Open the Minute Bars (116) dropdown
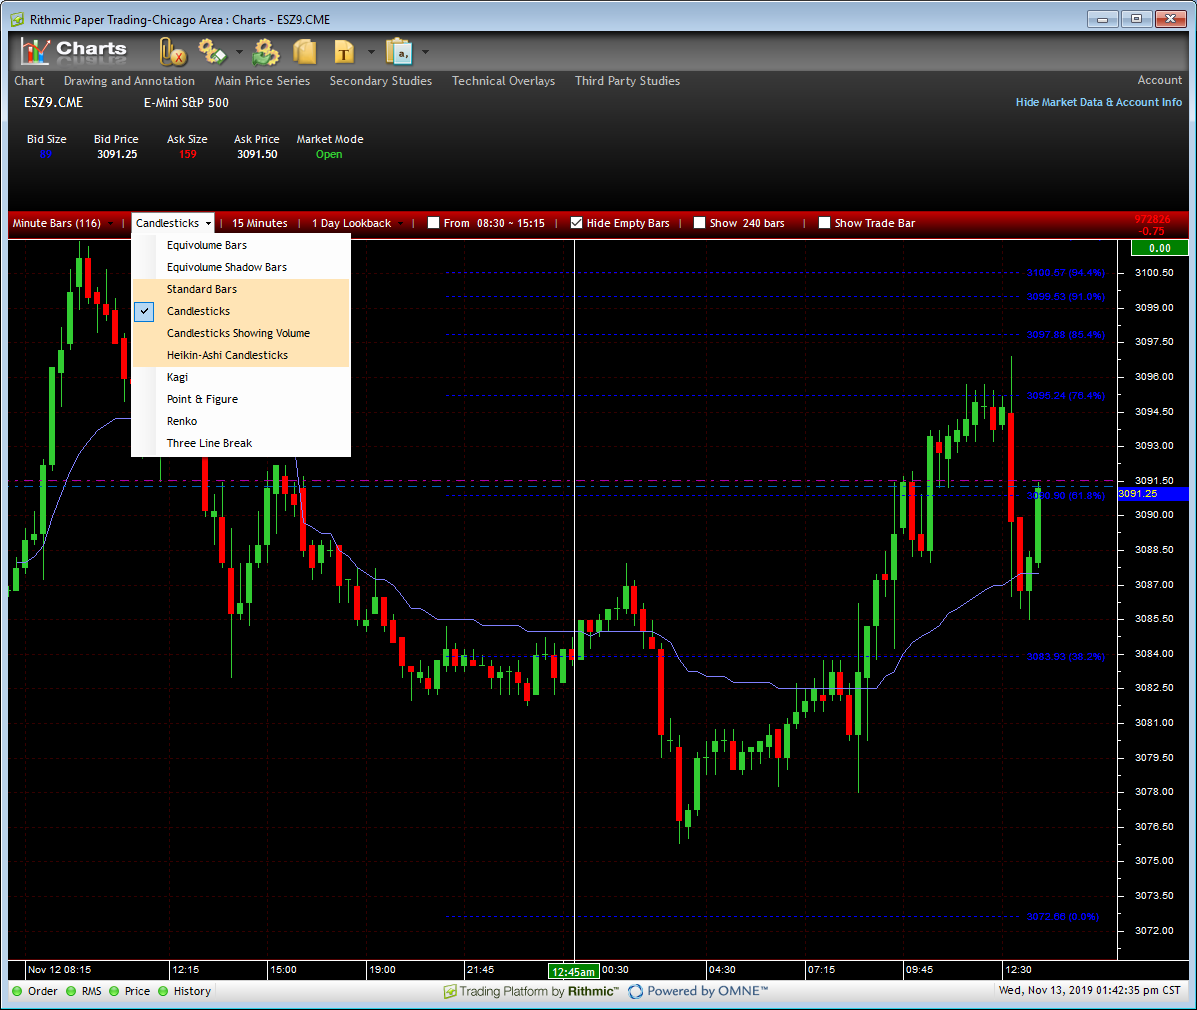The image size is (1197, 1010). coord(63,223)
